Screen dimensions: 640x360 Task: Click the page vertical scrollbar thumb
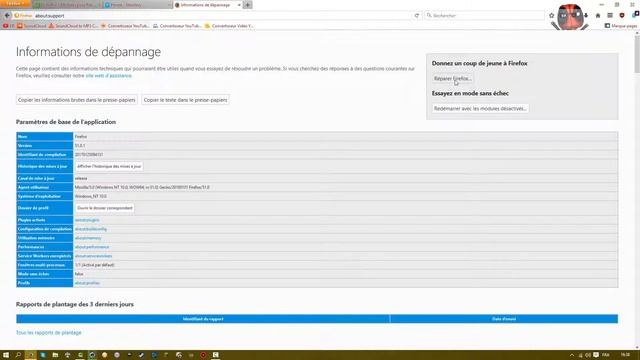pyautogui.click(x=637, y=54)
